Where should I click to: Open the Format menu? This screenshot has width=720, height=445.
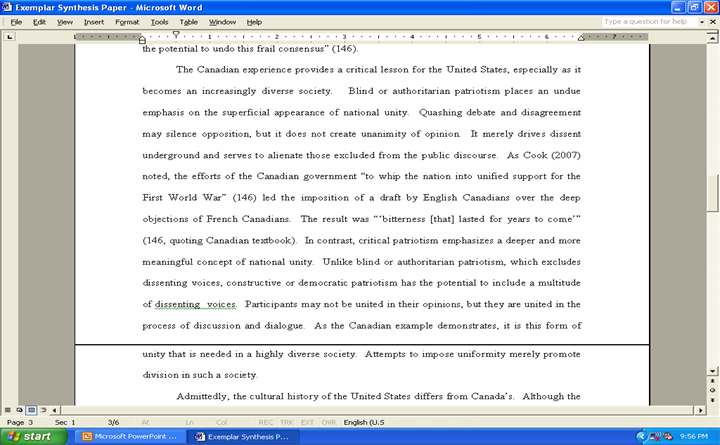pyautogui.click(x=127, y=22)
